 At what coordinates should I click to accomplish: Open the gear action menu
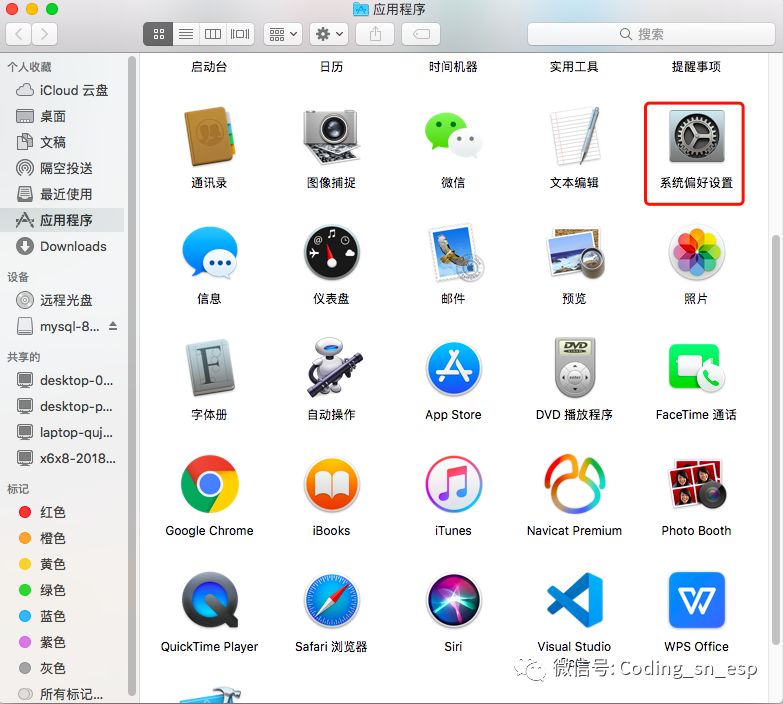329,34
